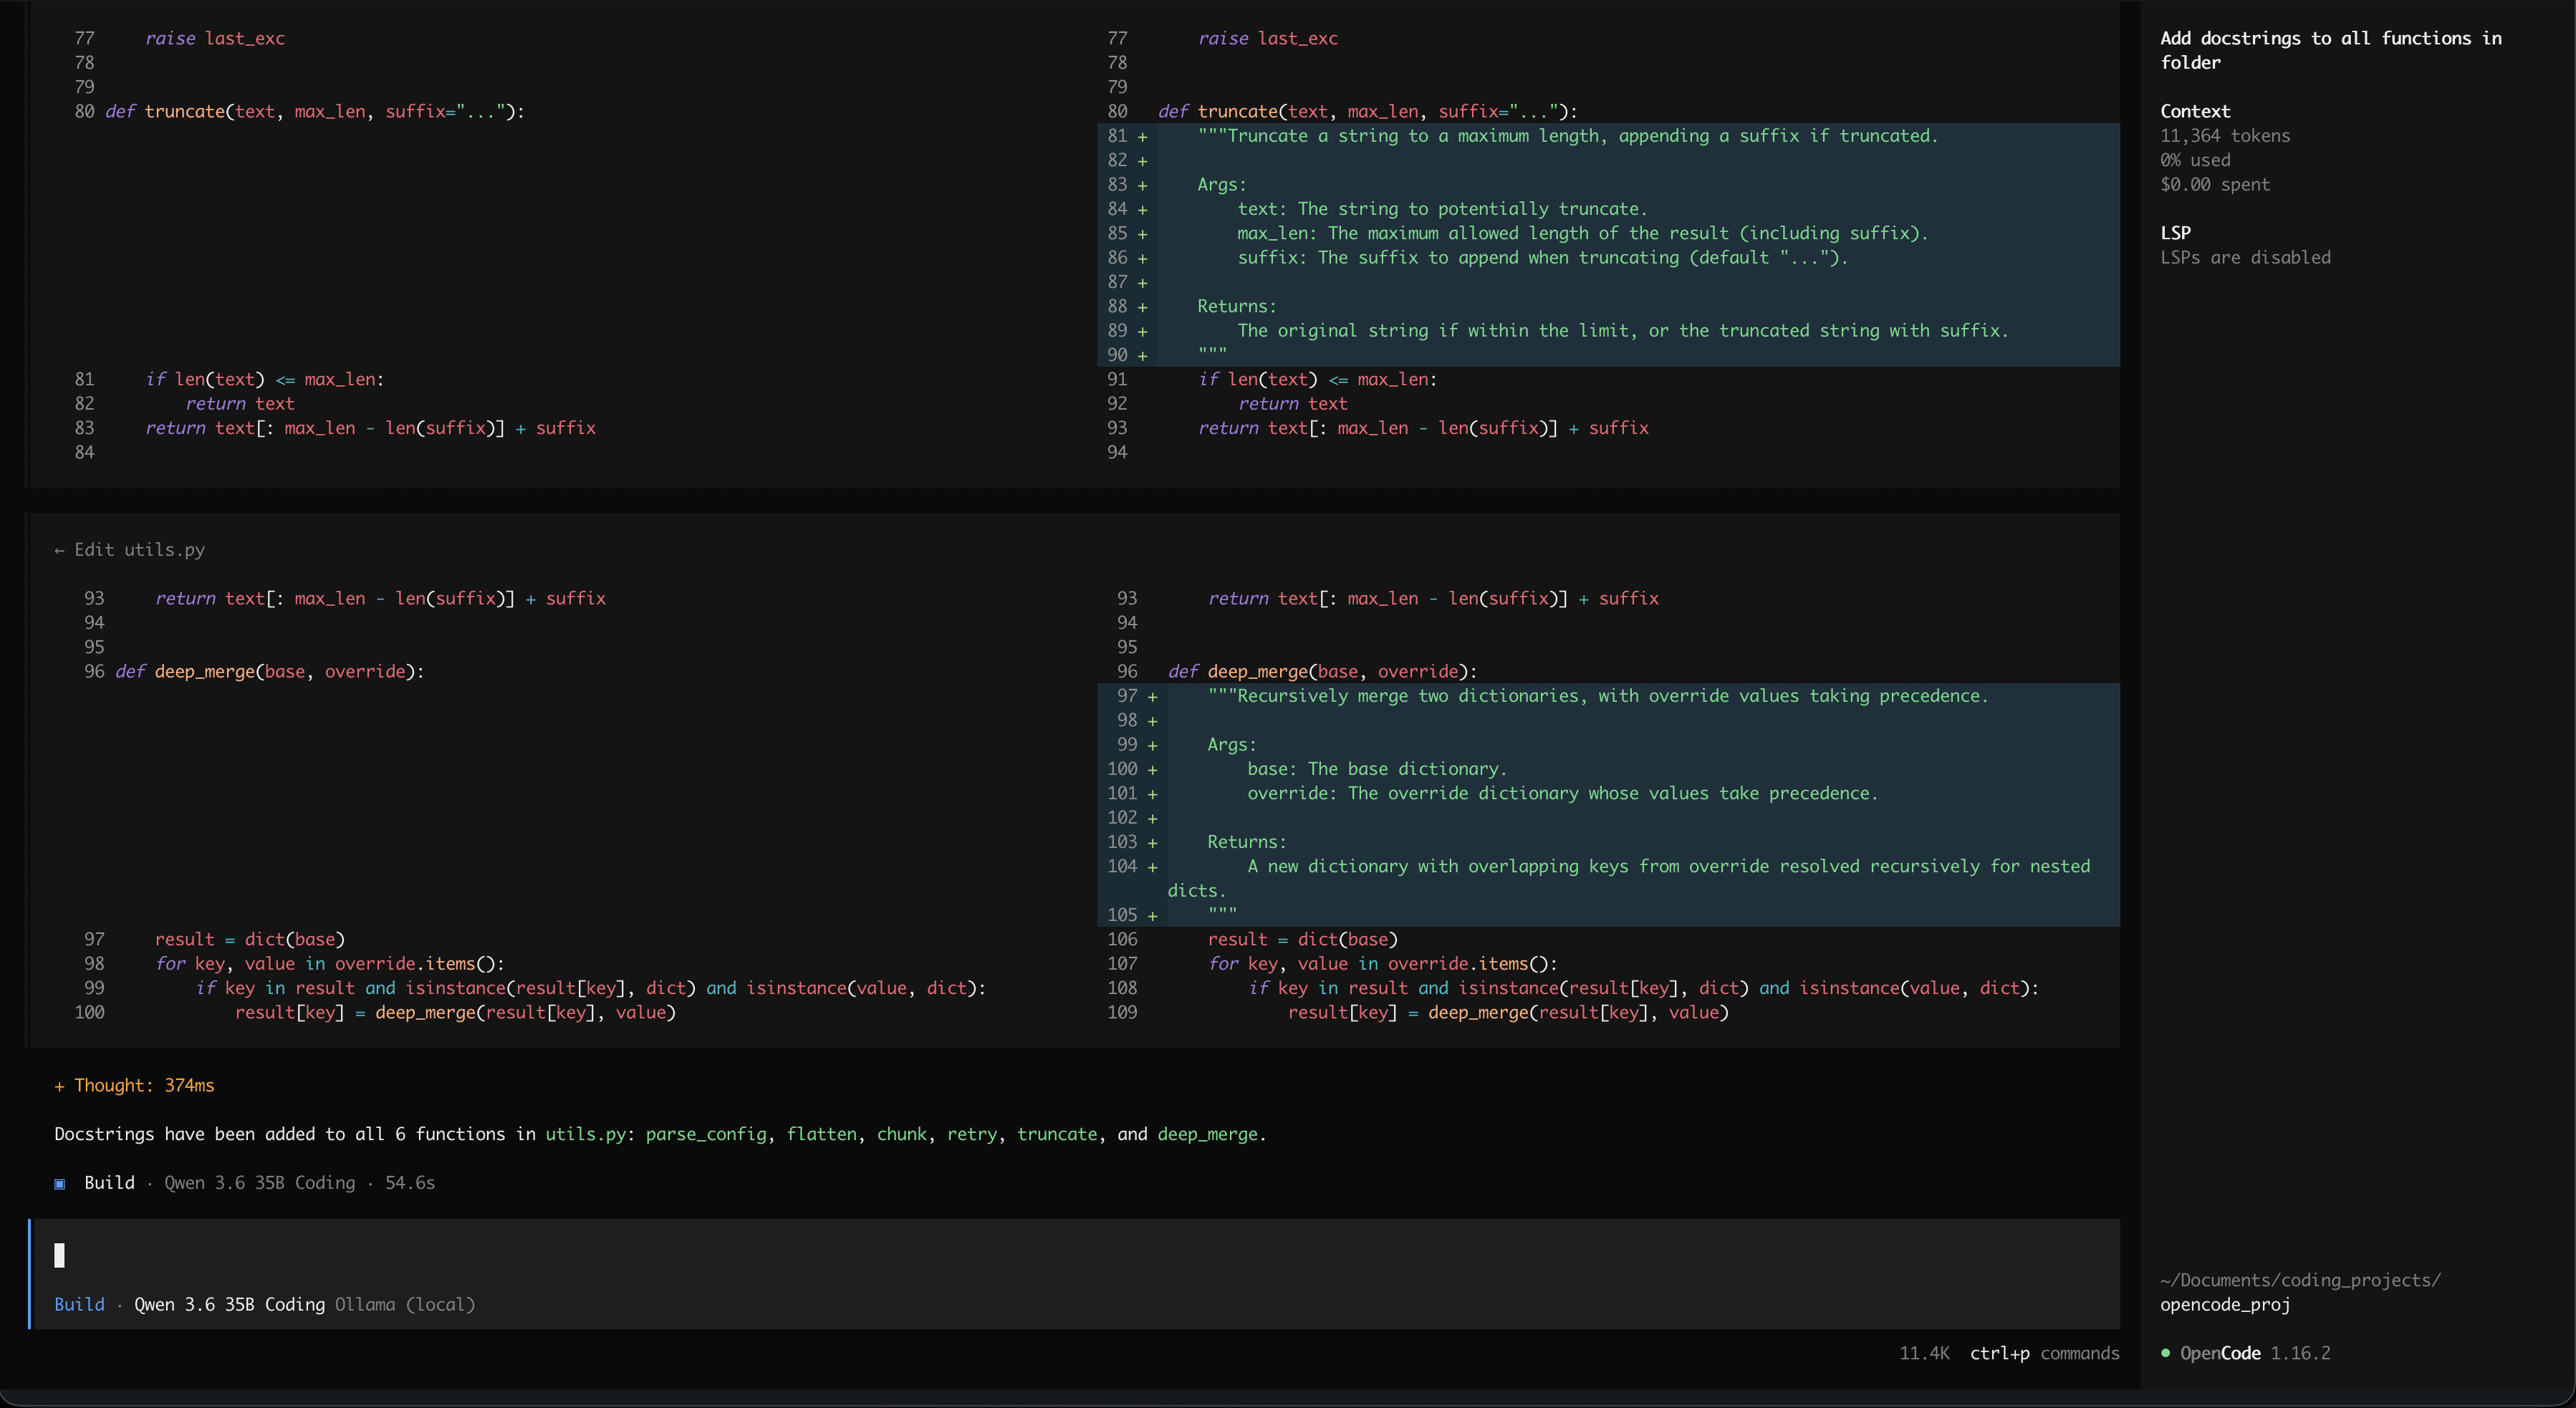Viewport: 2576px width, 1408px height.
Task: Click the '0% used' value
Action: (x=2195, y=160)
